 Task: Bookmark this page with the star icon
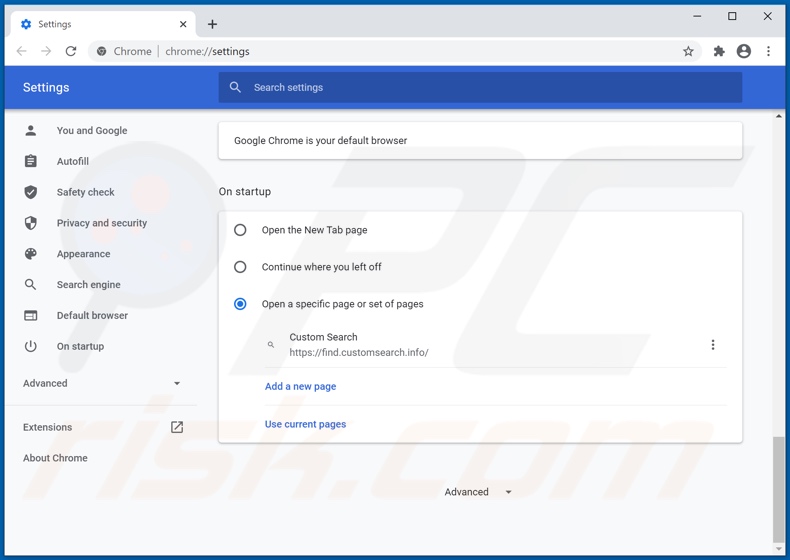point(688,51)
